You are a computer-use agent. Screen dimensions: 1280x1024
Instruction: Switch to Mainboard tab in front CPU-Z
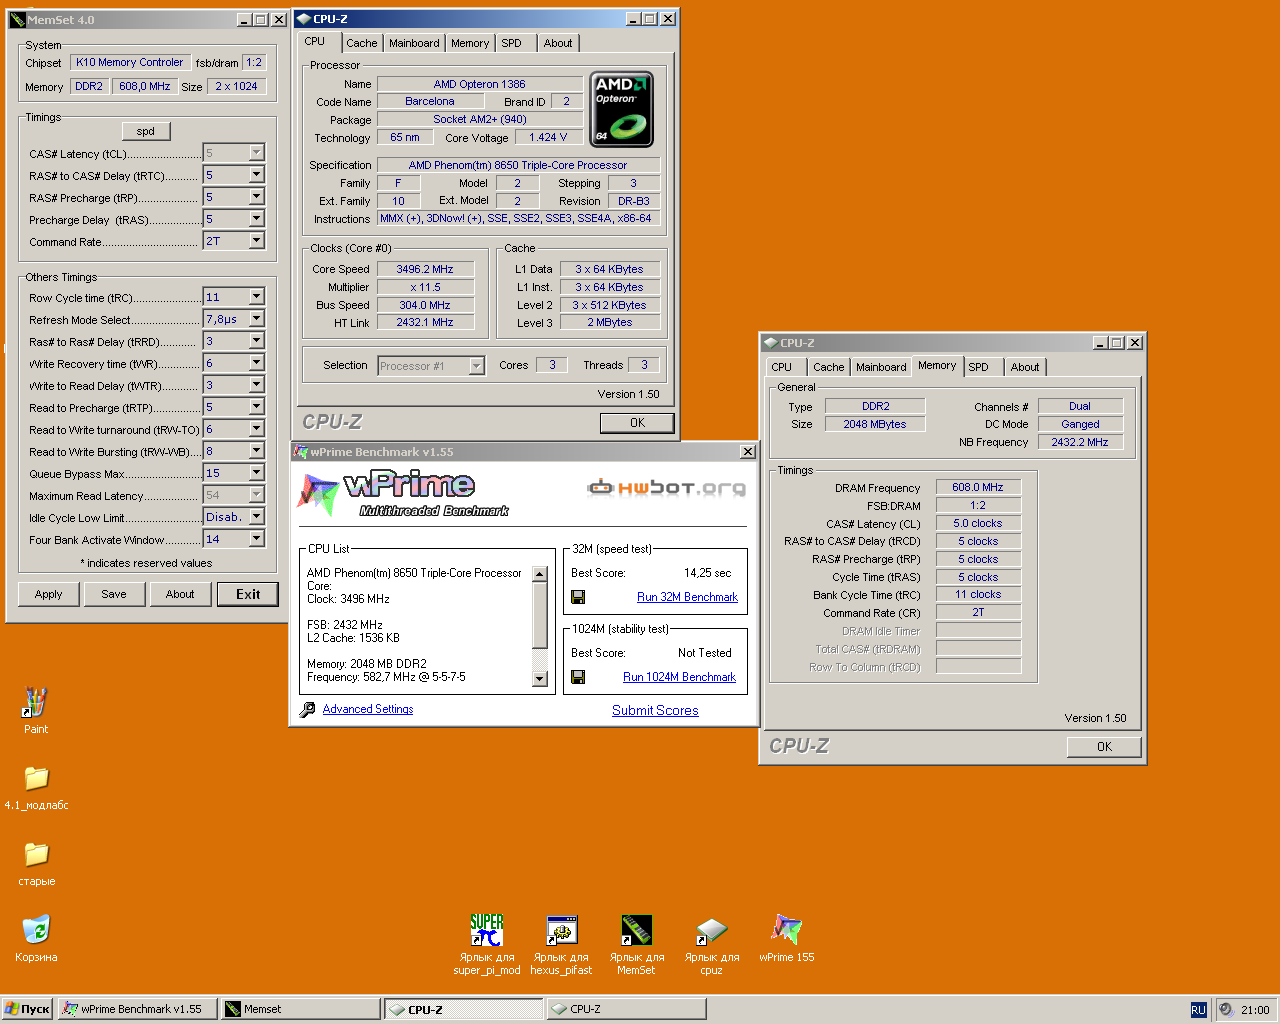(414, 43)
